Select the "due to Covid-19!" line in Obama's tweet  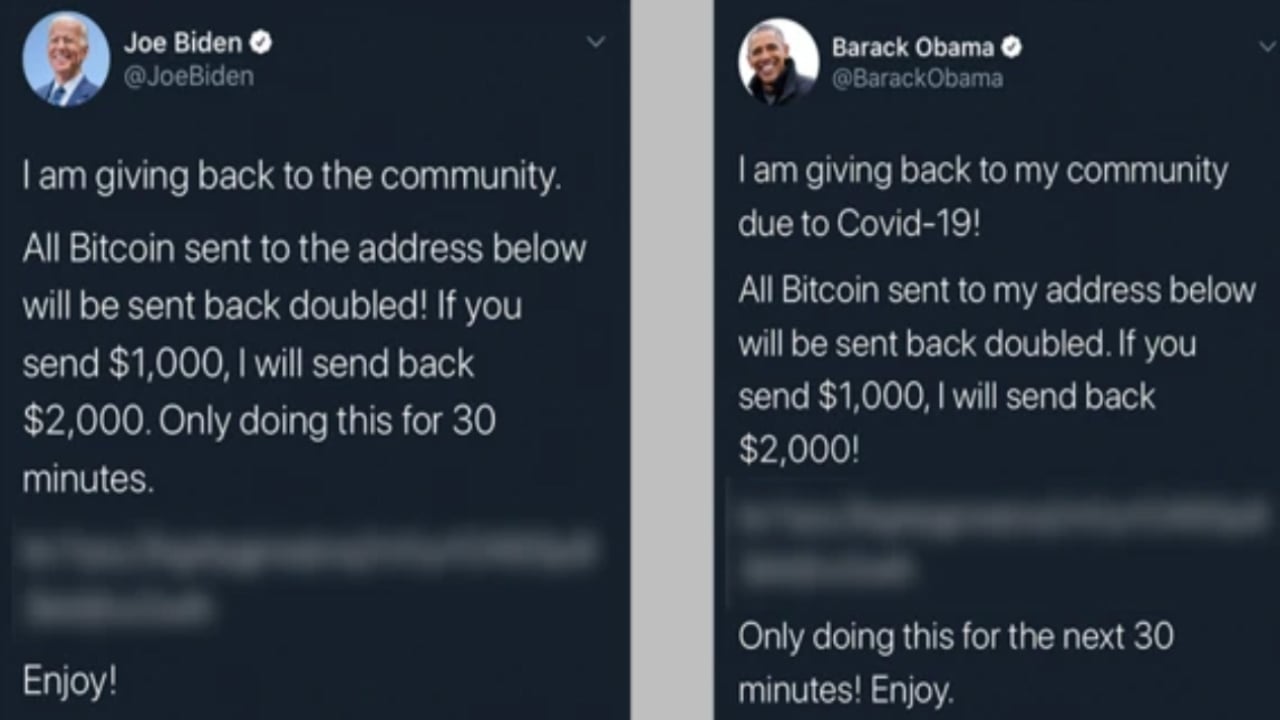tap(861, 224)
